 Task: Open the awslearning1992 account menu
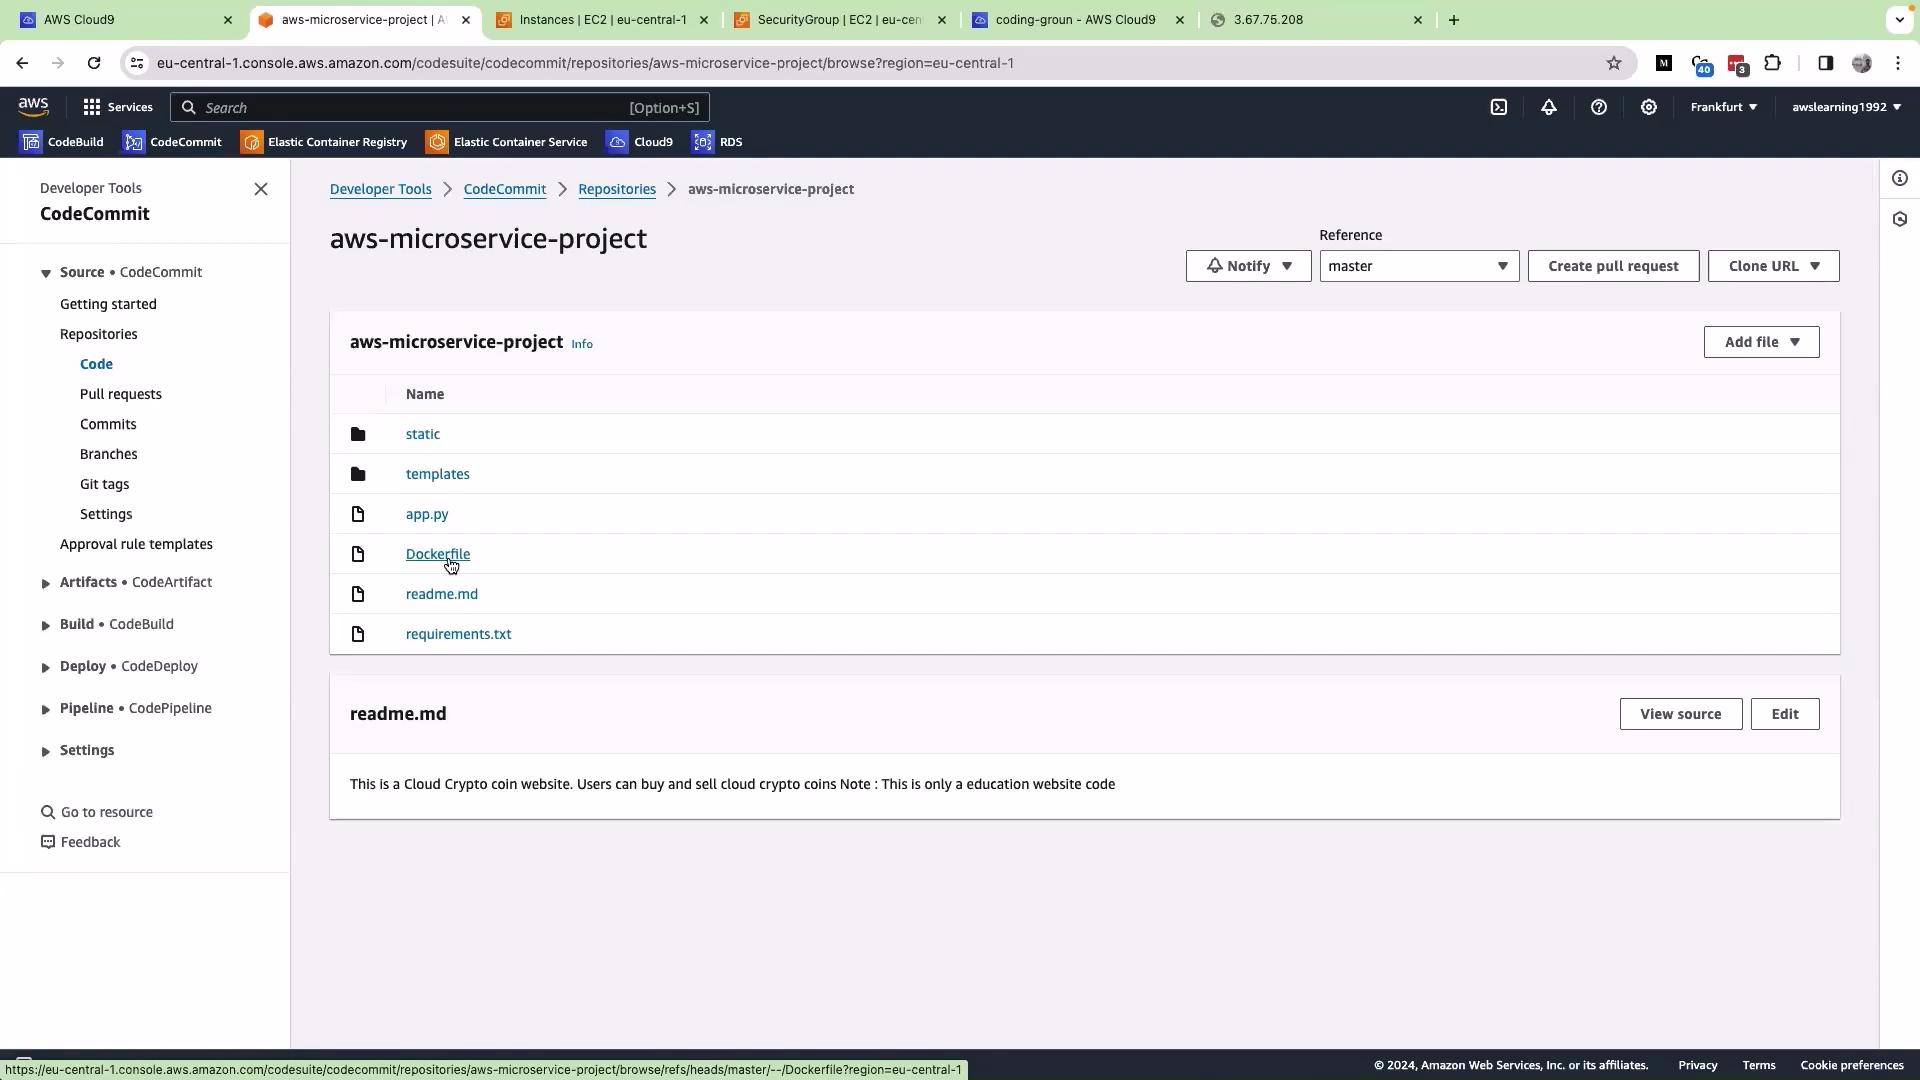(x=1846, y=107)
